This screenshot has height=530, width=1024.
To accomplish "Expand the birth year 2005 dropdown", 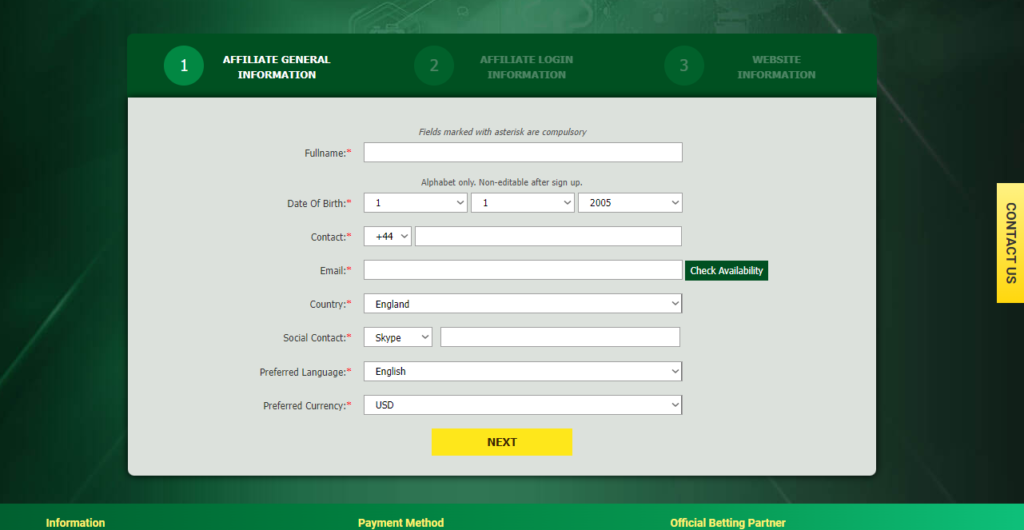I will tap(630, 203).
